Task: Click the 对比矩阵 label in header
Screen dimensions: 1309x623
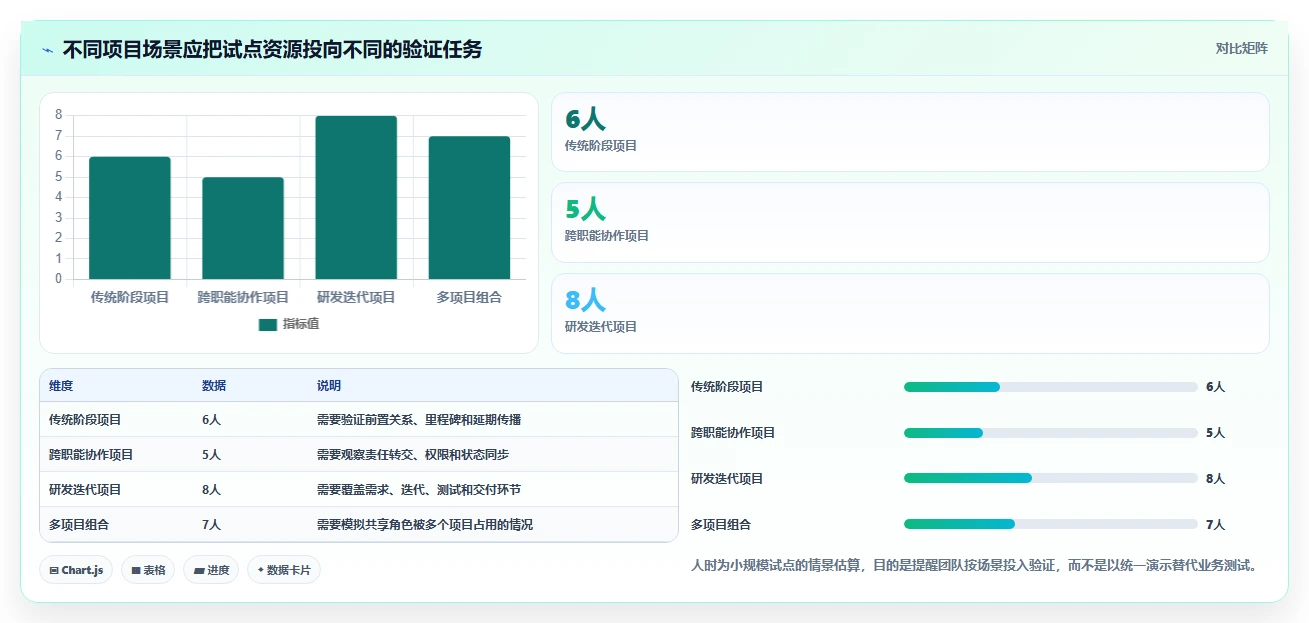Action: pos(1241,48)
